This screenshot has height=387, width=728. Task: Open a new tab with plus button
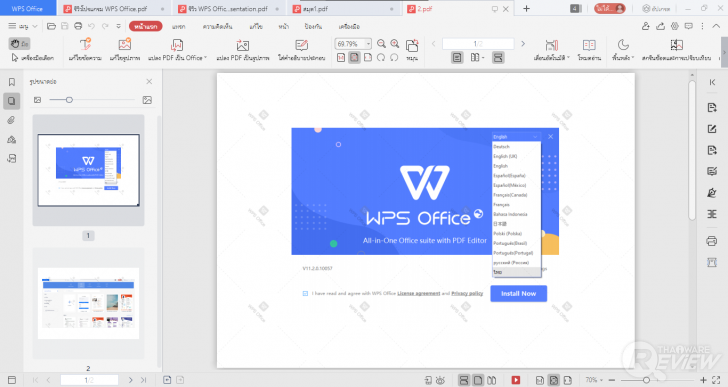(x=526, y=9)
